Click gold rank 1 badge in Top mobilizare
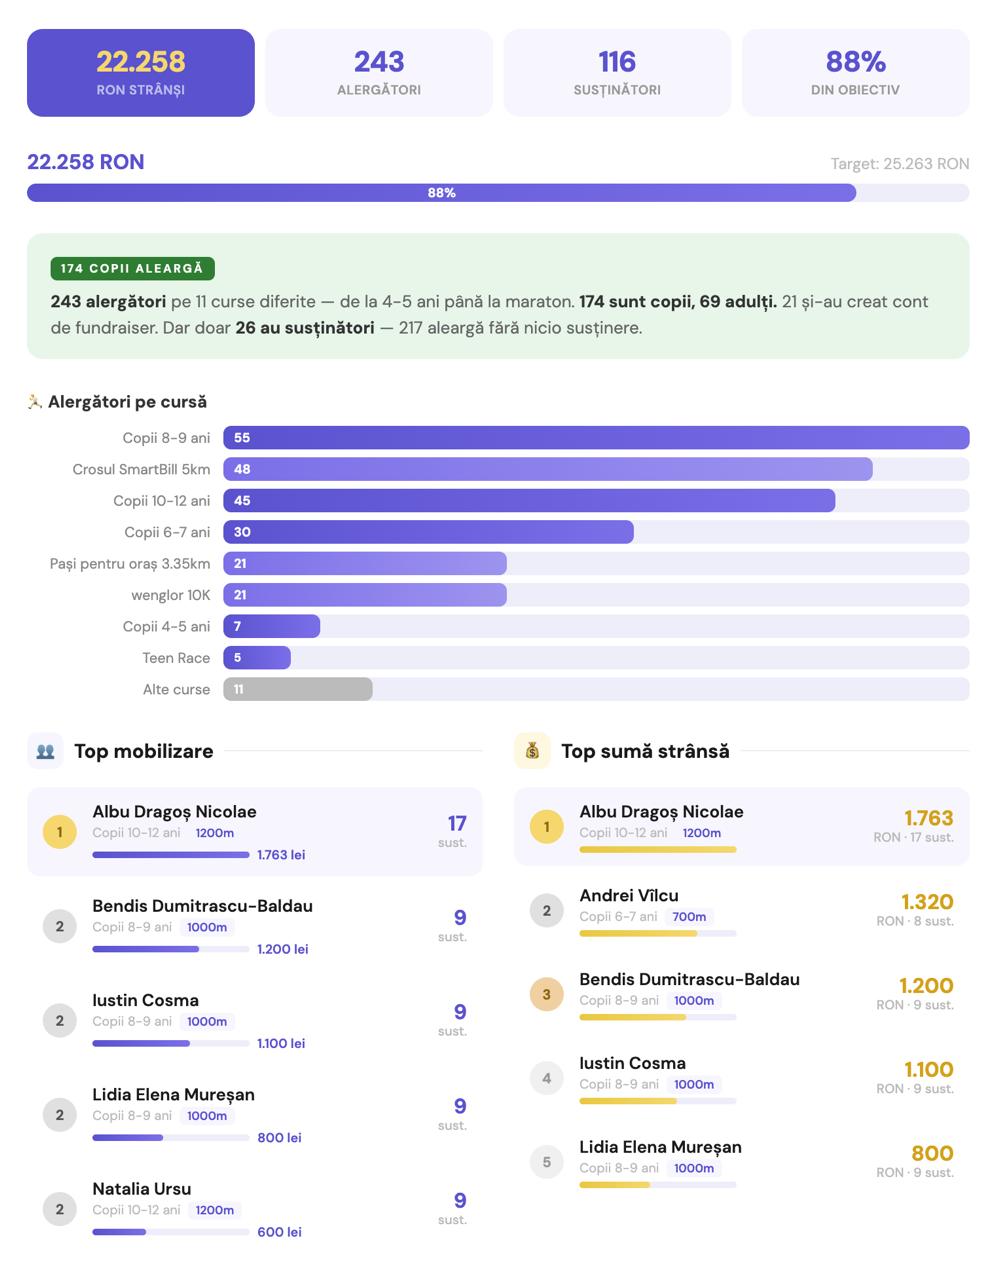 click(x=60, y=832)
